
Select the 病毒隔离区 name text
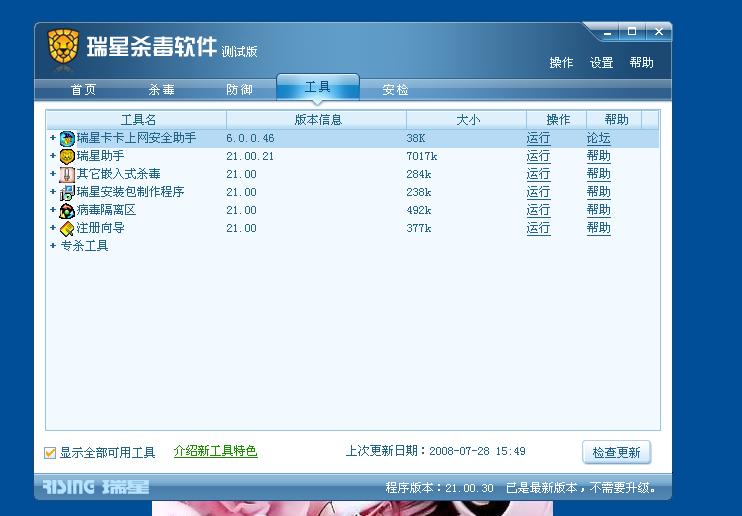pos(106,210)
